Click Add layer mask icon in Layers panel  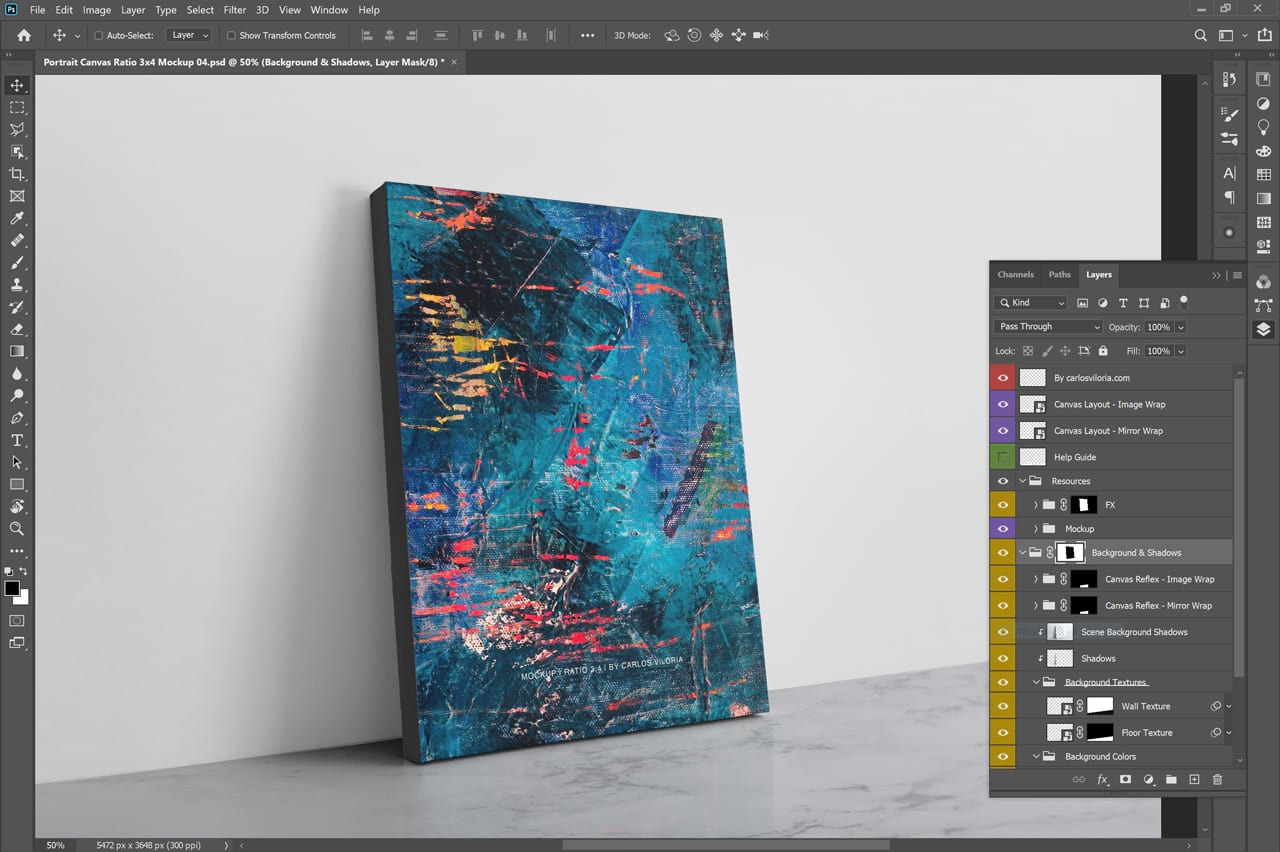click(x=1125, y=779)
